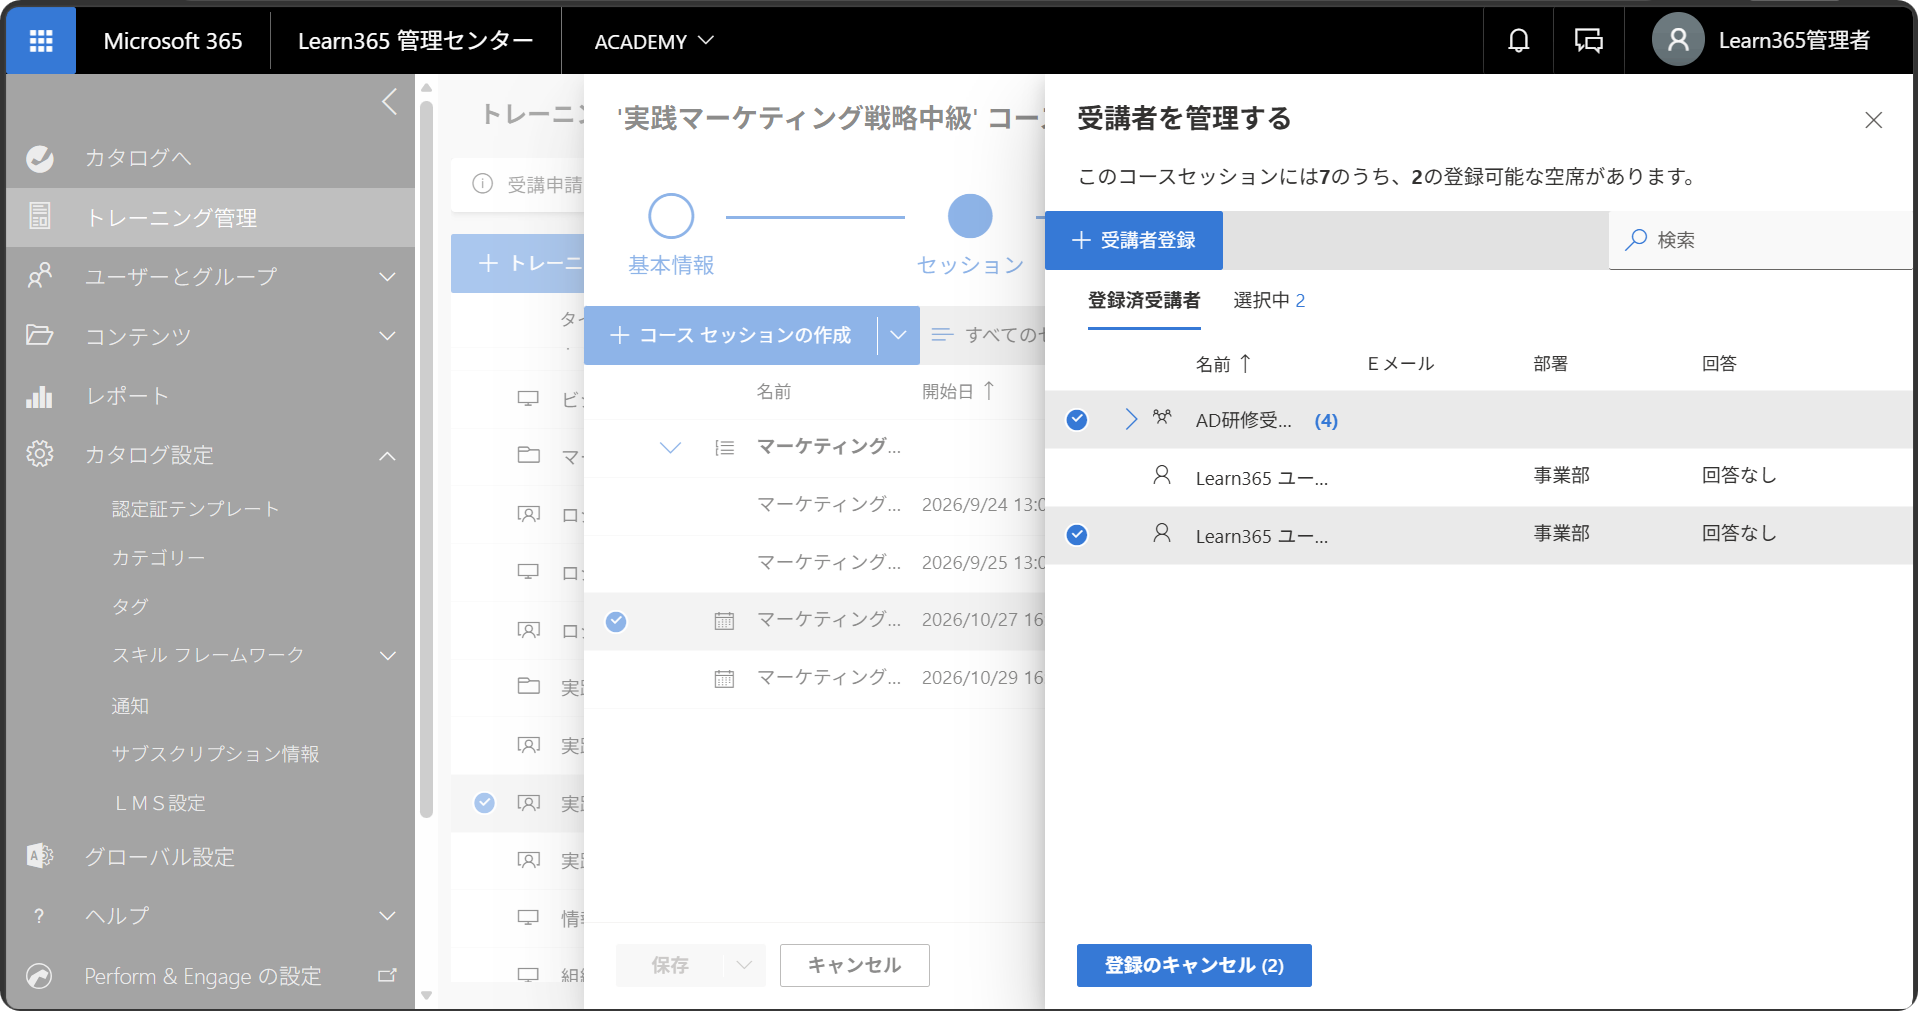This screenshot has height=1011, width=1918.
Task: Click コース セッションの作成 button
Action: coord(730,335)
